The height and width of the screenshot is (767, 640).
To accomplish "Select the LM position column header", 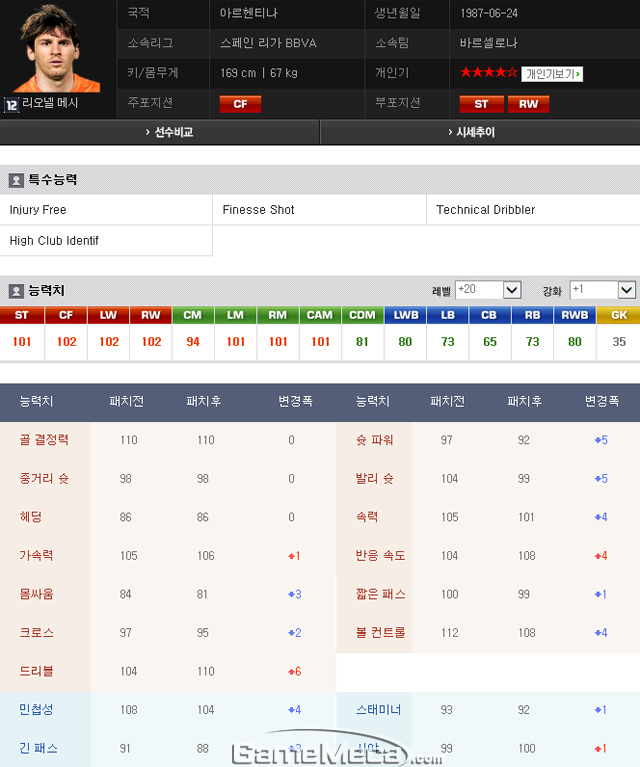I will point(235,315).
